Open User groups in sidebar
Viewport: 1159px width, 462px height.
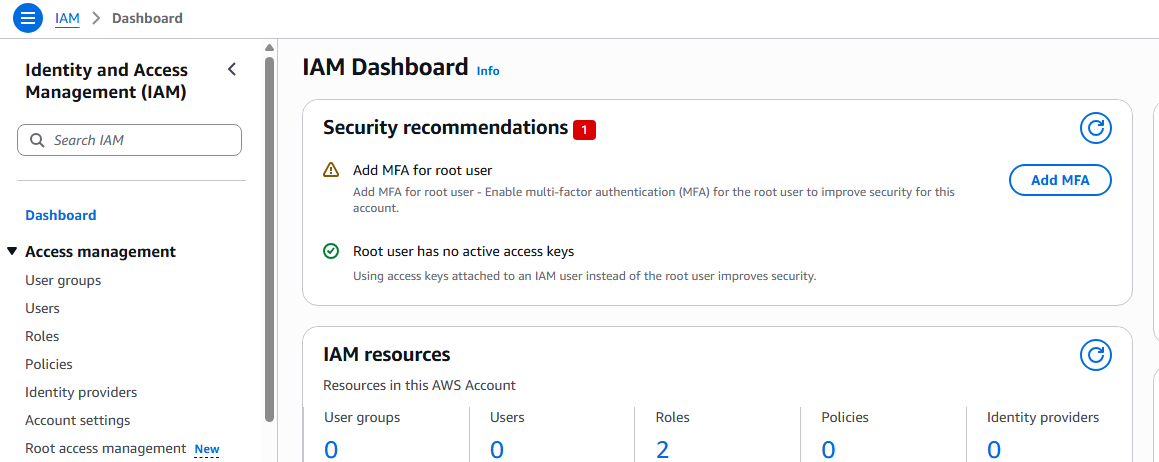(63, 280)
